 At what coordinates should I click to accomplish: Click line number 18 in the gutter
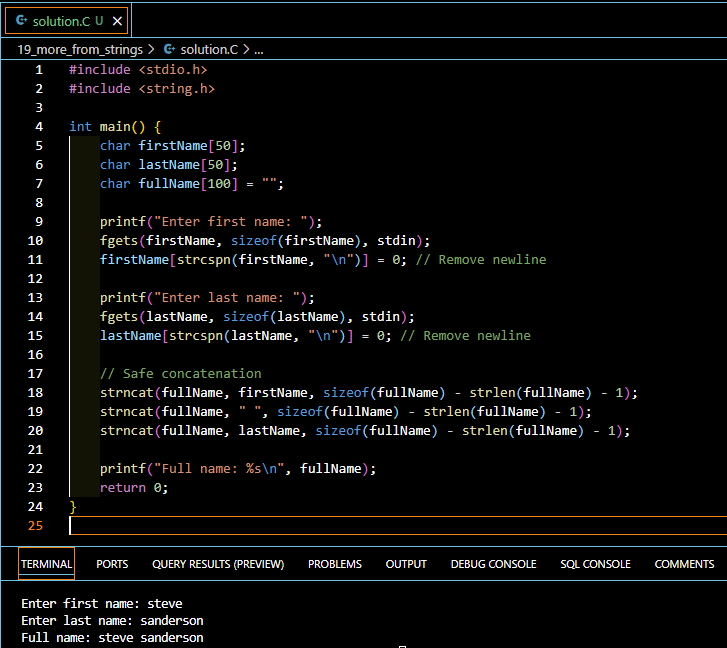pos(36,392)
